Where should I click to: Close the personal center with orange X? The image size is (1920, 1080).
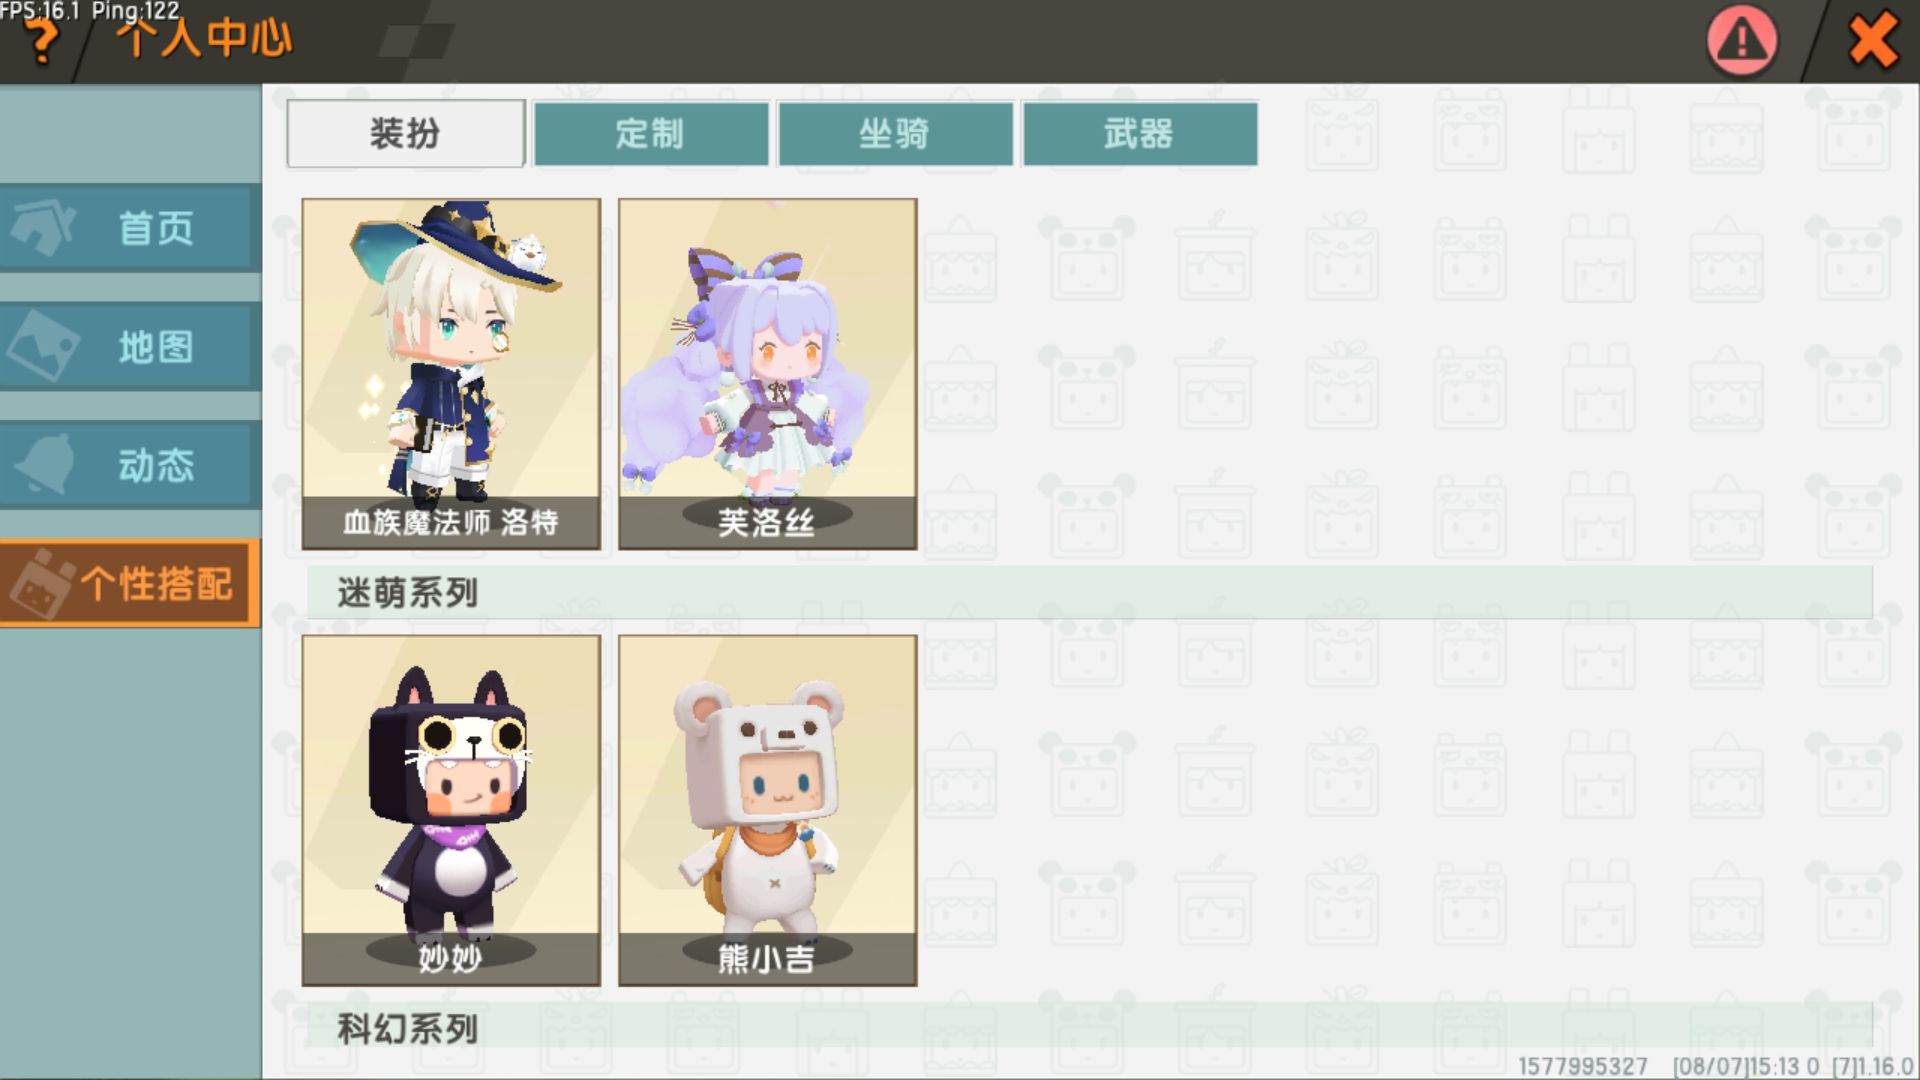[x=1872, y=40]
